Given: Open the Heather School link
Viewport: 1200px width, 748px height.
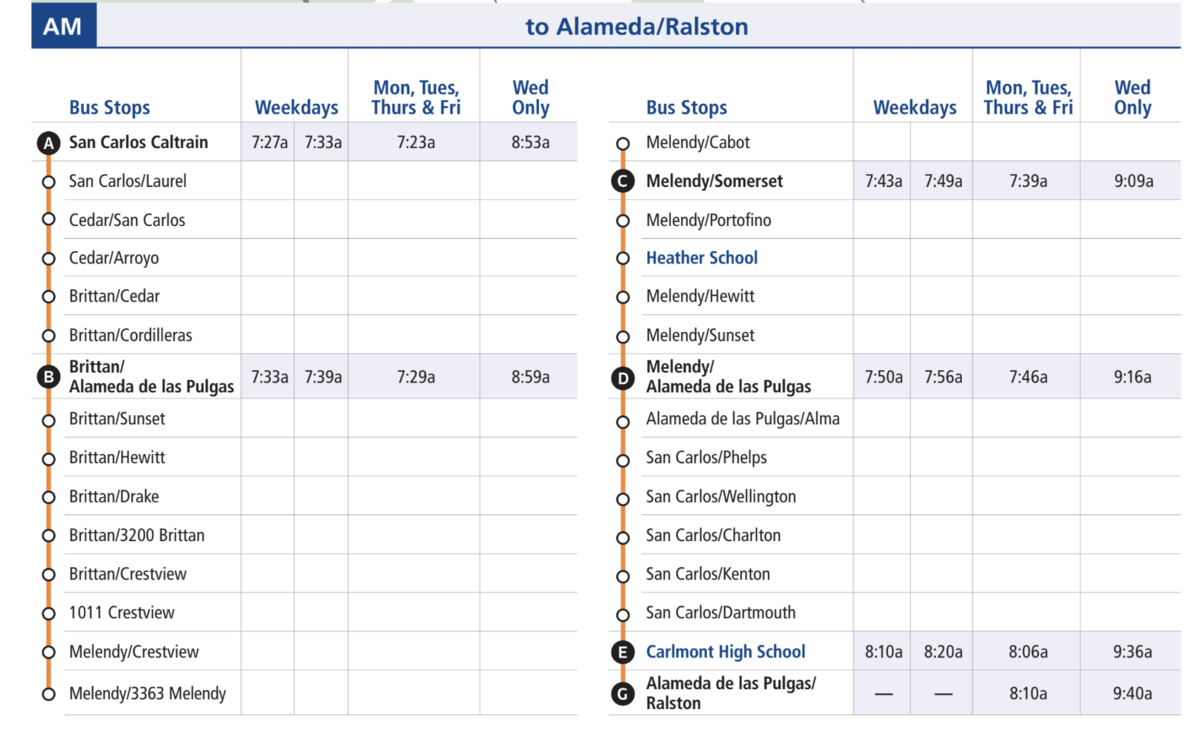Looking at the screenshot, I should click(701, 258).
